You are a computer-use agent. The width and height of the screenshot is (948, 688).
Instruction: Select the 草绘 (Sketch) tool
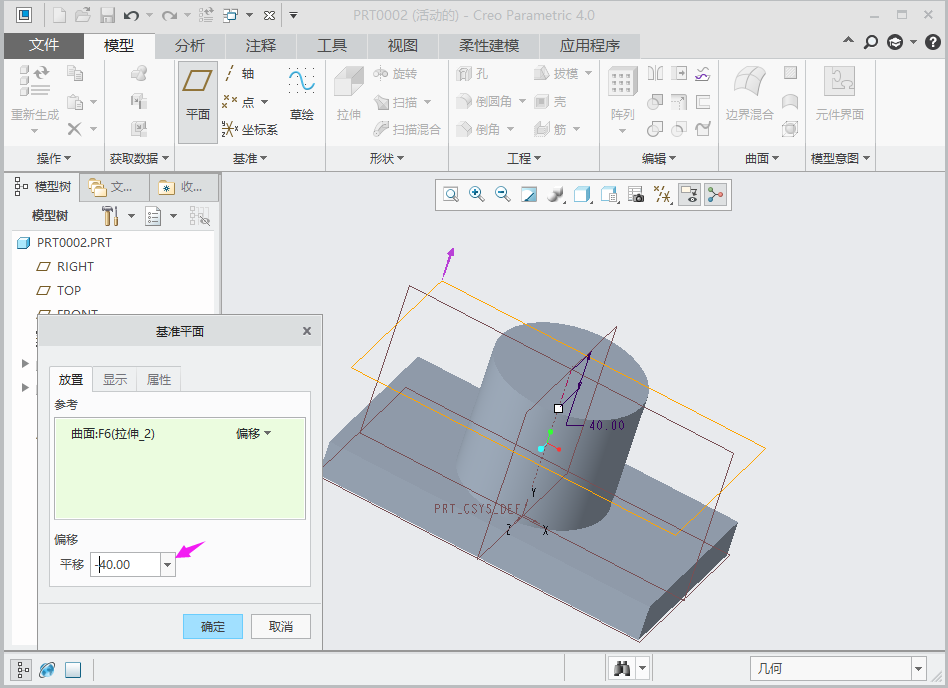tap(302, 96)
